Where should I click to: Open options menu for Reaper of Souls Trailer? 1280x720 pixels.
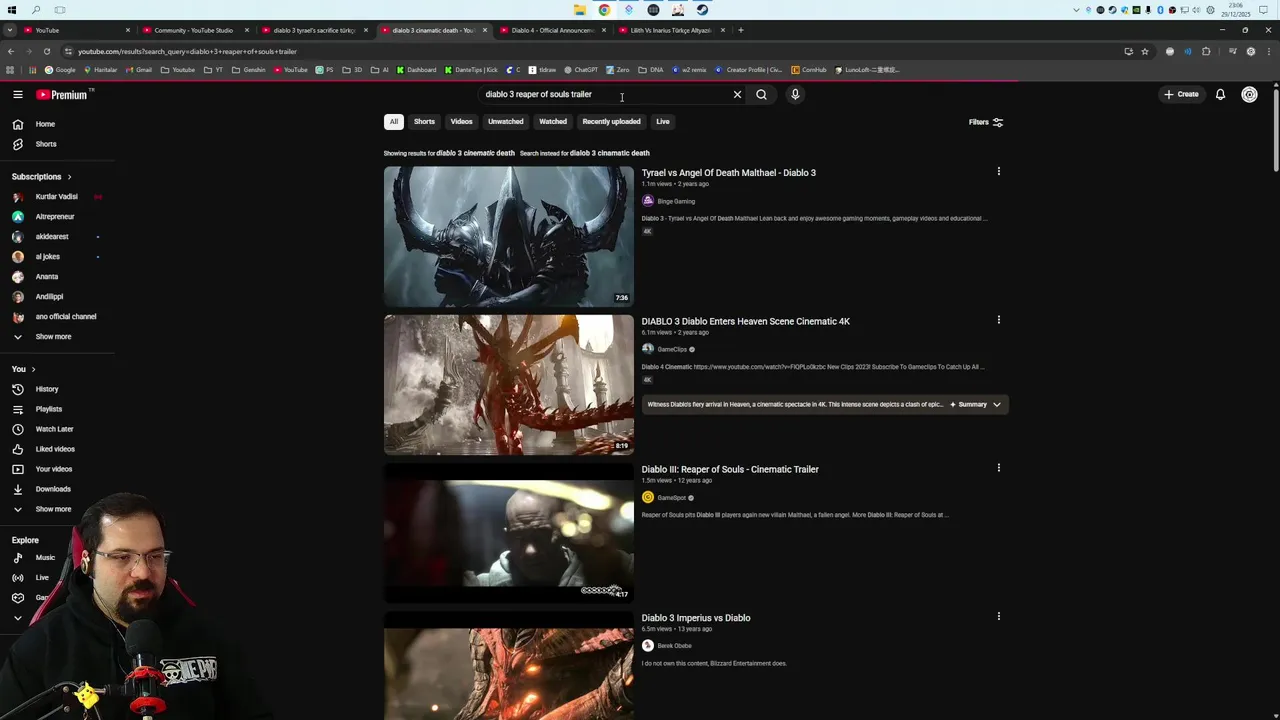(x=998, y=467)
